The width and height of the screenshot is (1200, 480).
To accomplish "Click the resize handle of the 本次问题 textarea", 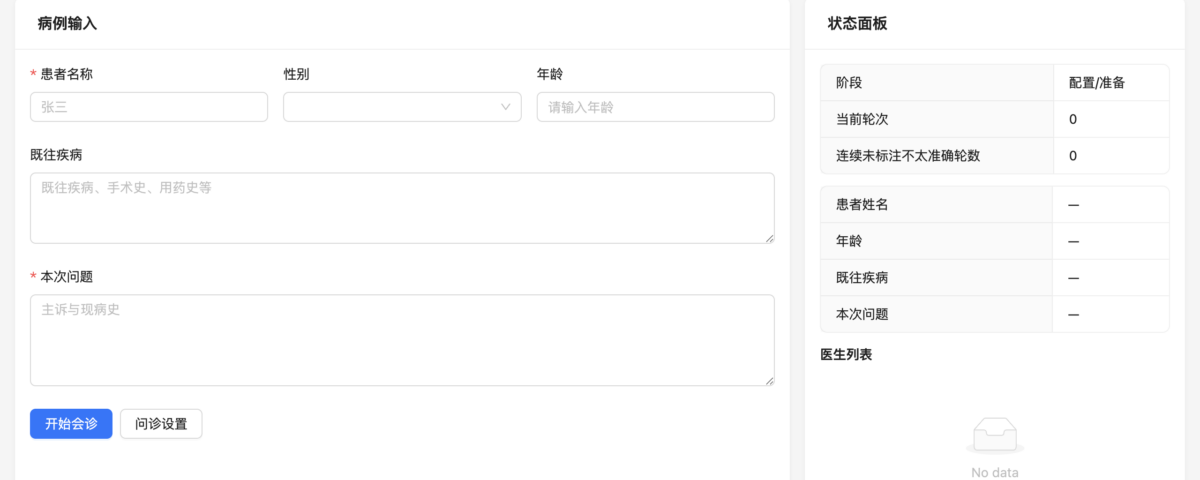I will tap(770, 381).
